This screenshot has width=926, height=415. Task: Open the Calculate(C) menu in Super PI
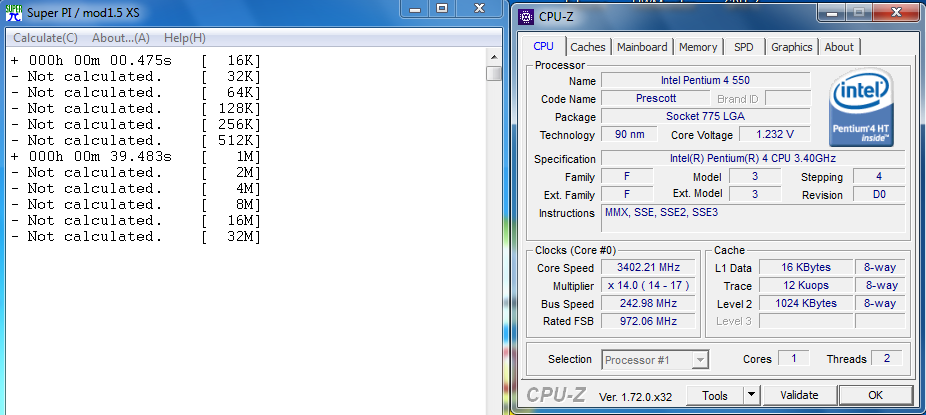tap(45, 38)
